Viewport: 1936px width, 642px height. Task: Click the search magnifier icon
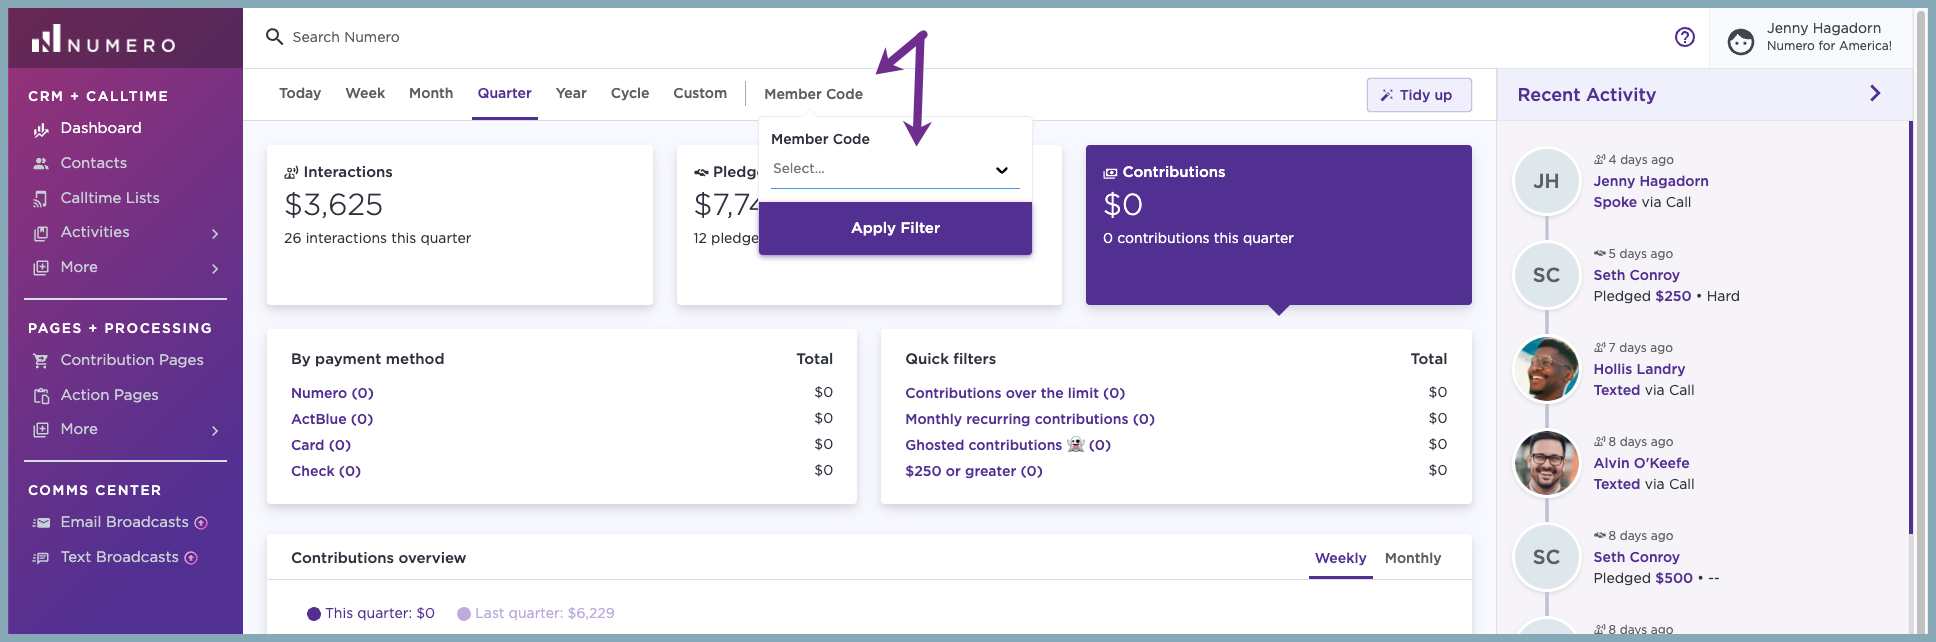click(x=274, y=37)
